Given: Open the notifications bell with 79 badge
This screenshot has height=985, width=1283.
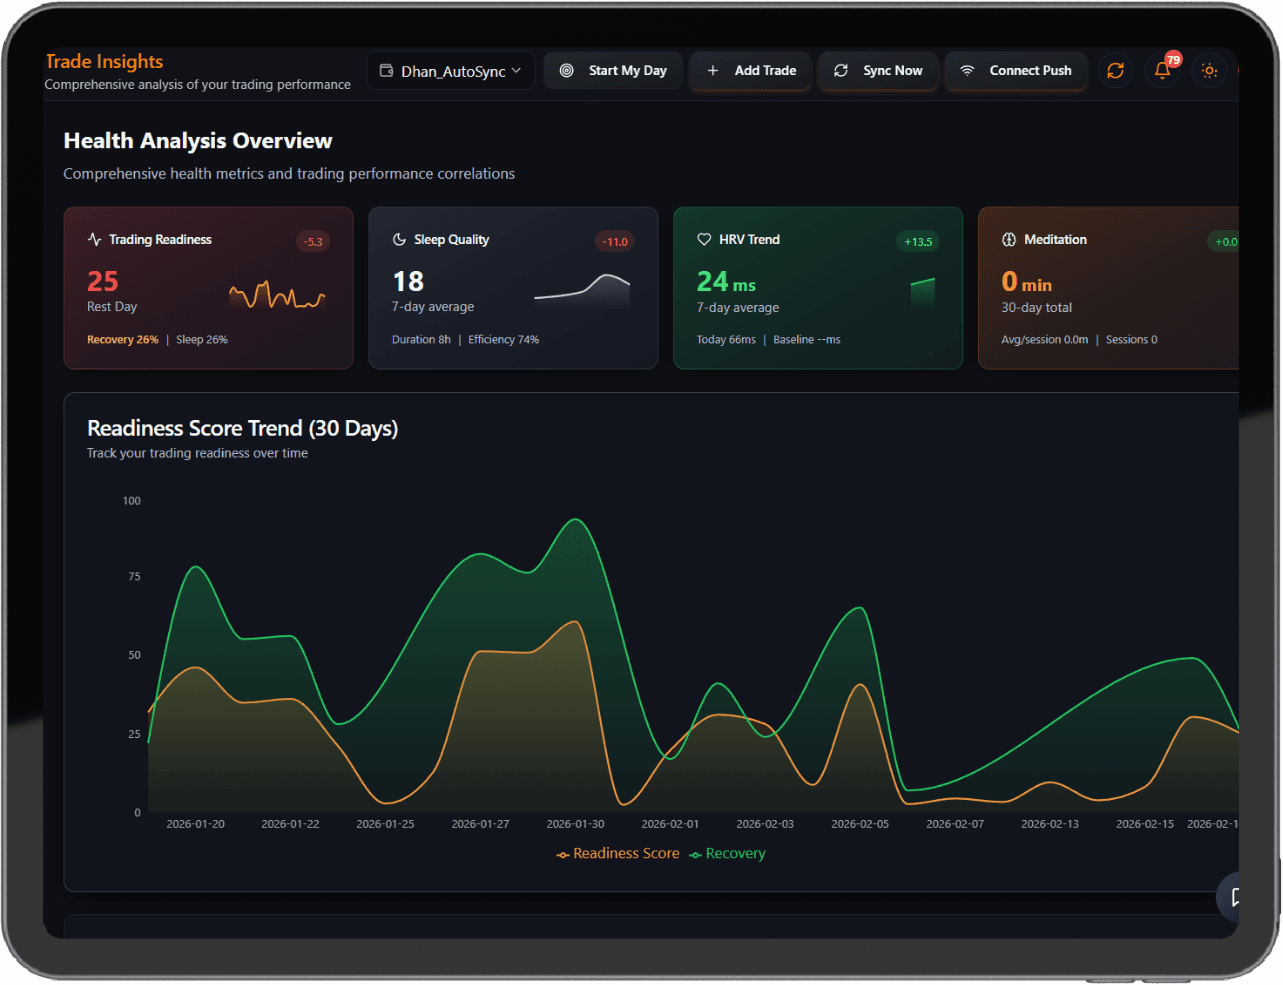Looking at the screenshot, I should pyautogui.click(x=1162, y=71).
